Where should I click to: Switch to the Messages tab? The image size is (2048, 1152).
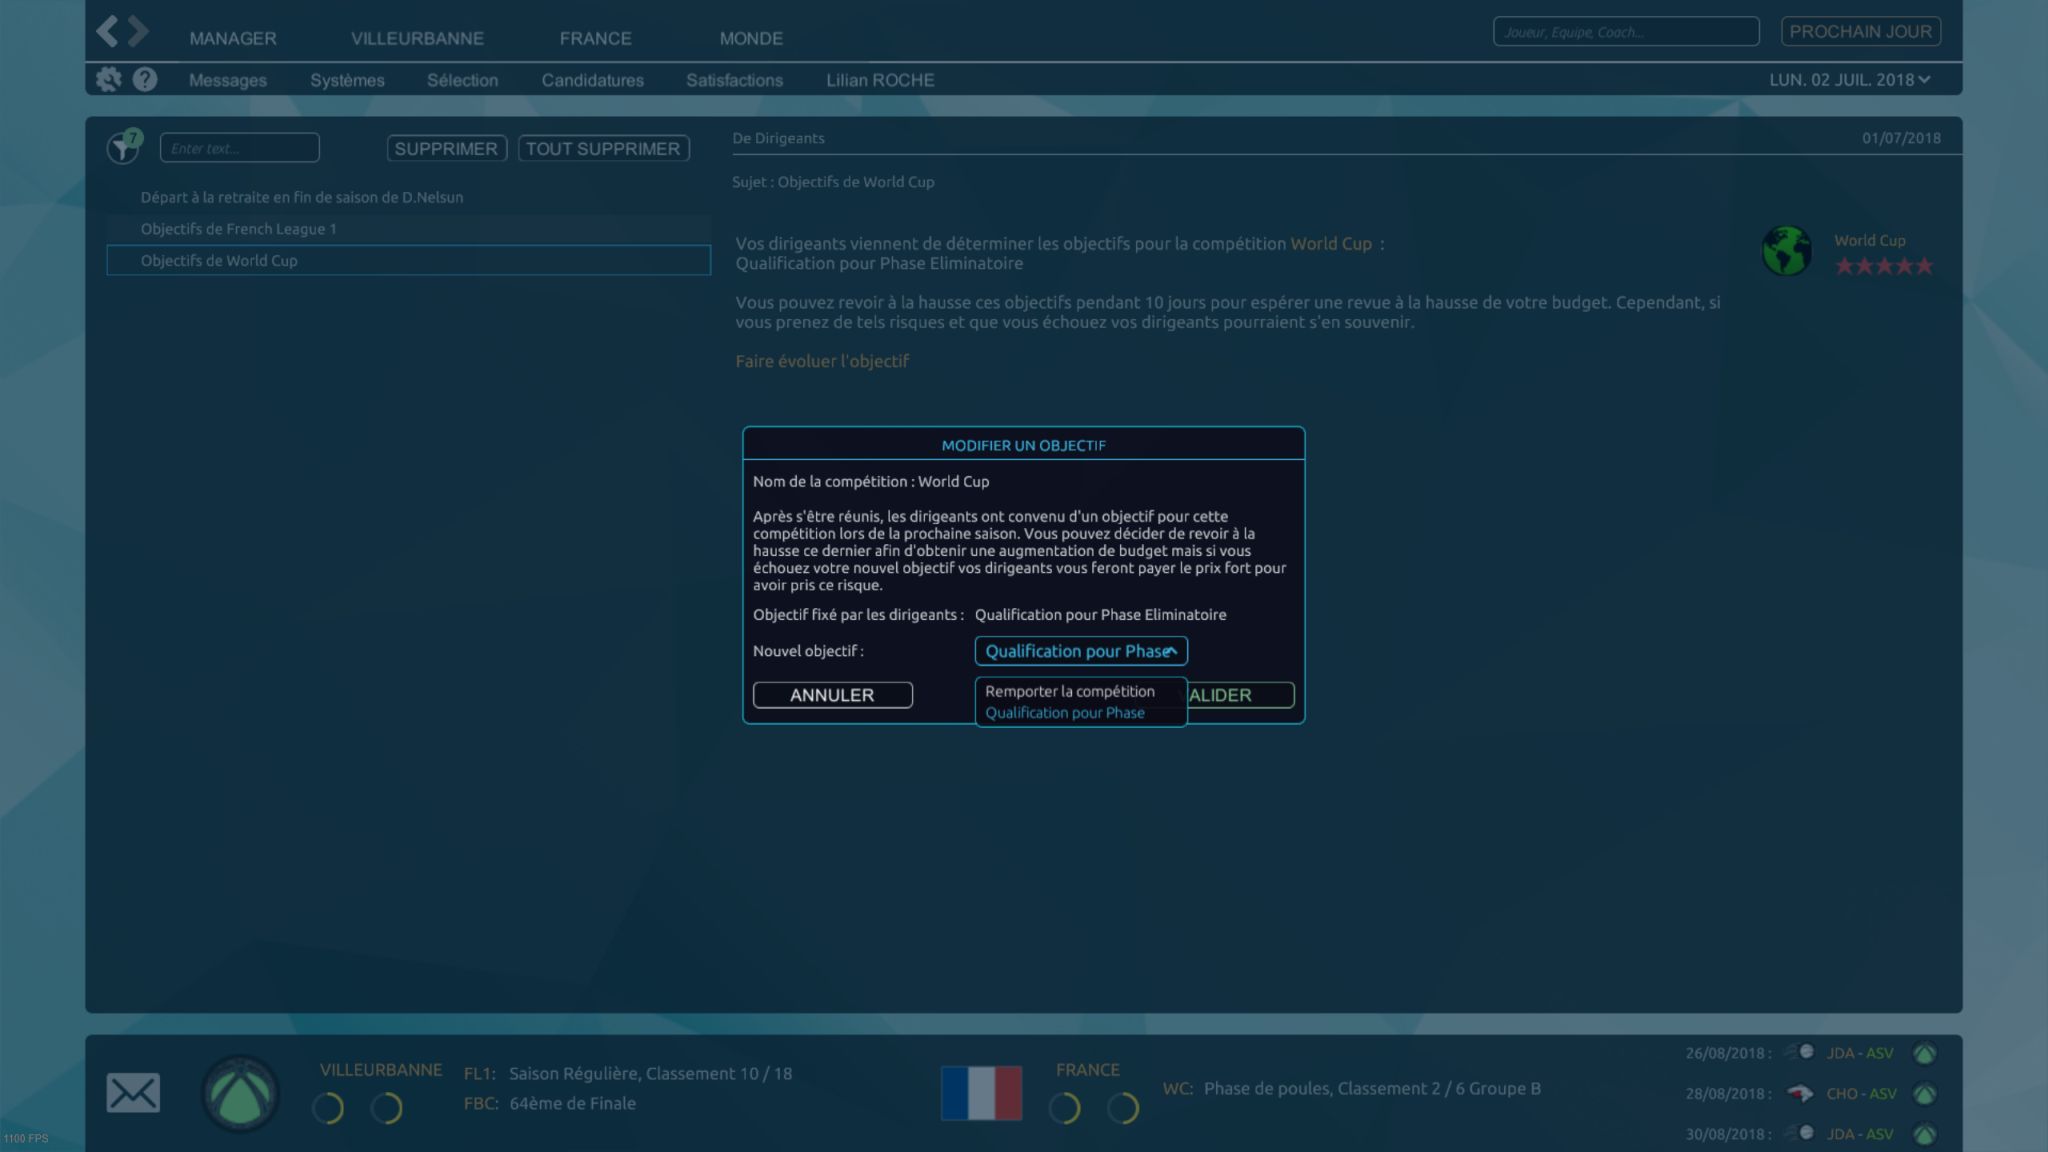228,80
